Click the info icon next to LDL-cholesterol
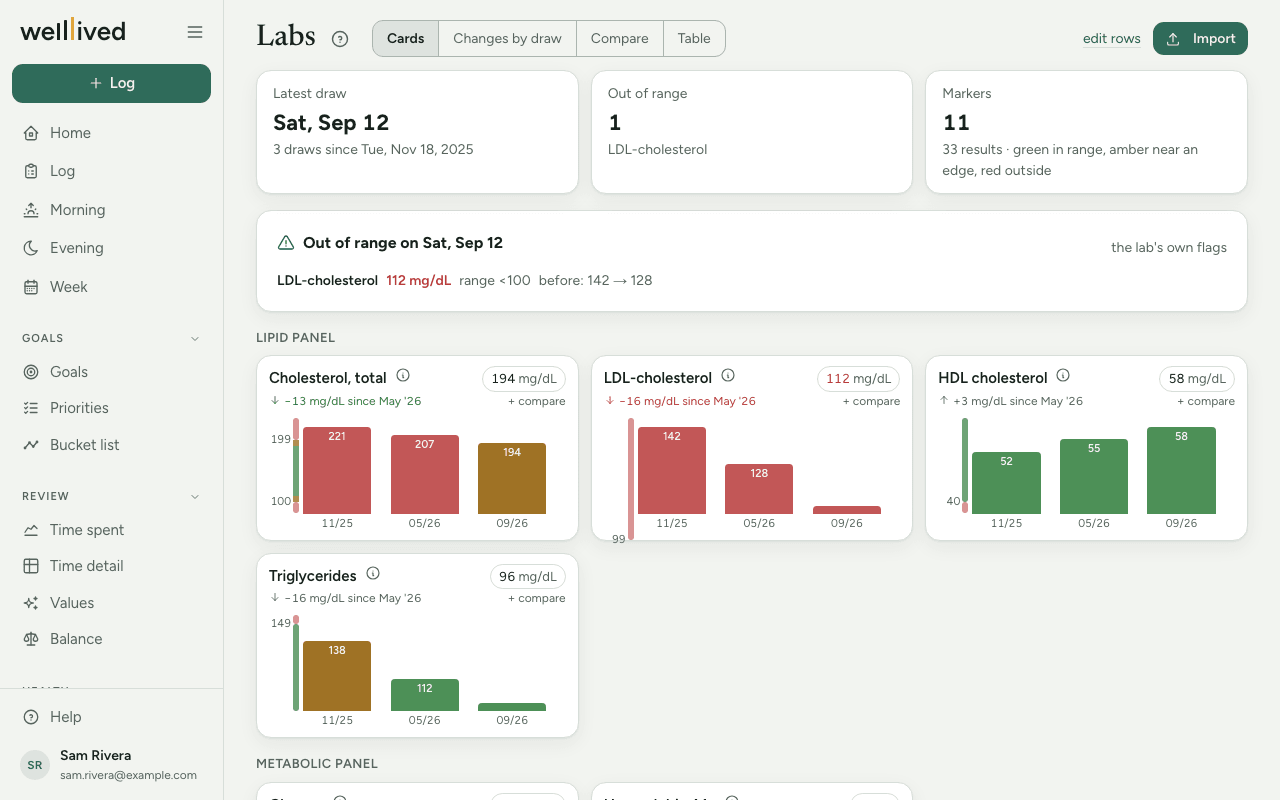Viewport: 1280px width, 800px height. [x=728, y=376]
